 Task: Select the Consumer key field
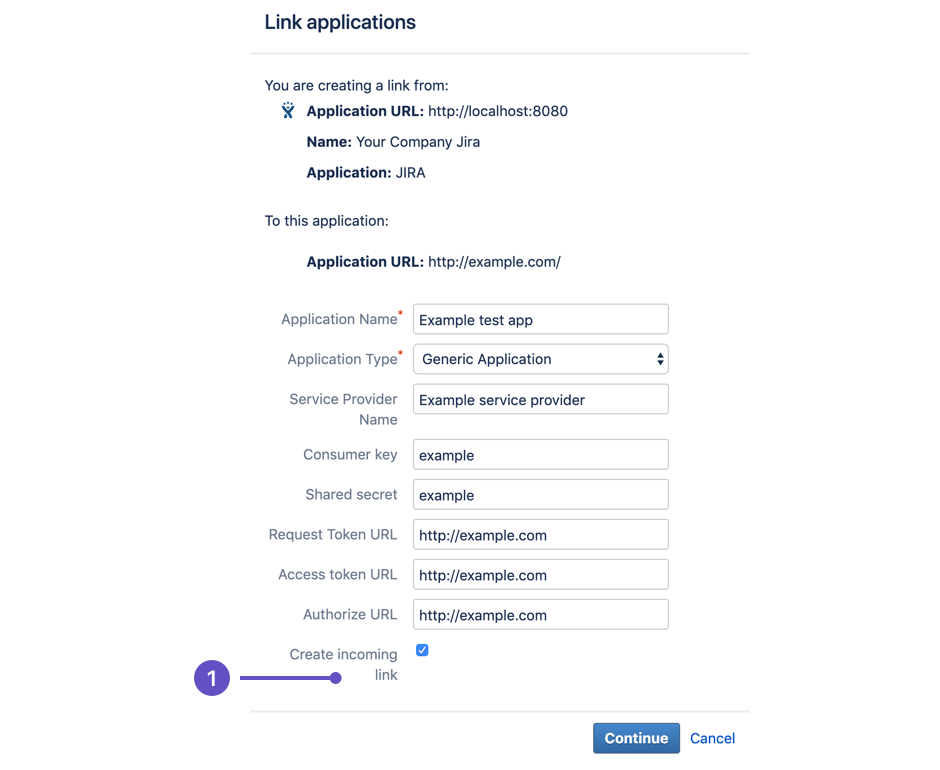click(540, 454)
